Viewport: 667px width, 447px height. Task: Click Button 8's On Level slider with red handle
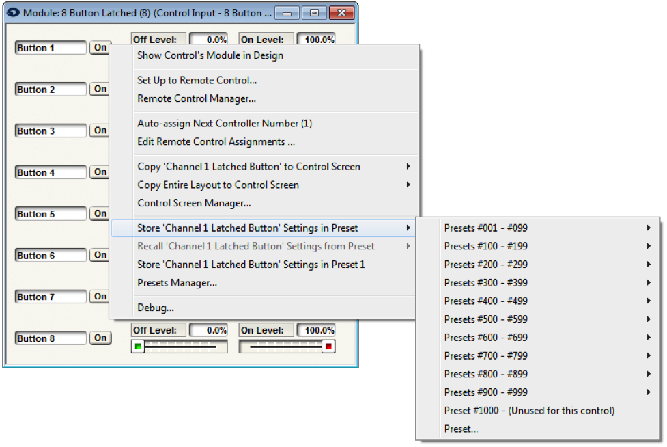(287, 346)
